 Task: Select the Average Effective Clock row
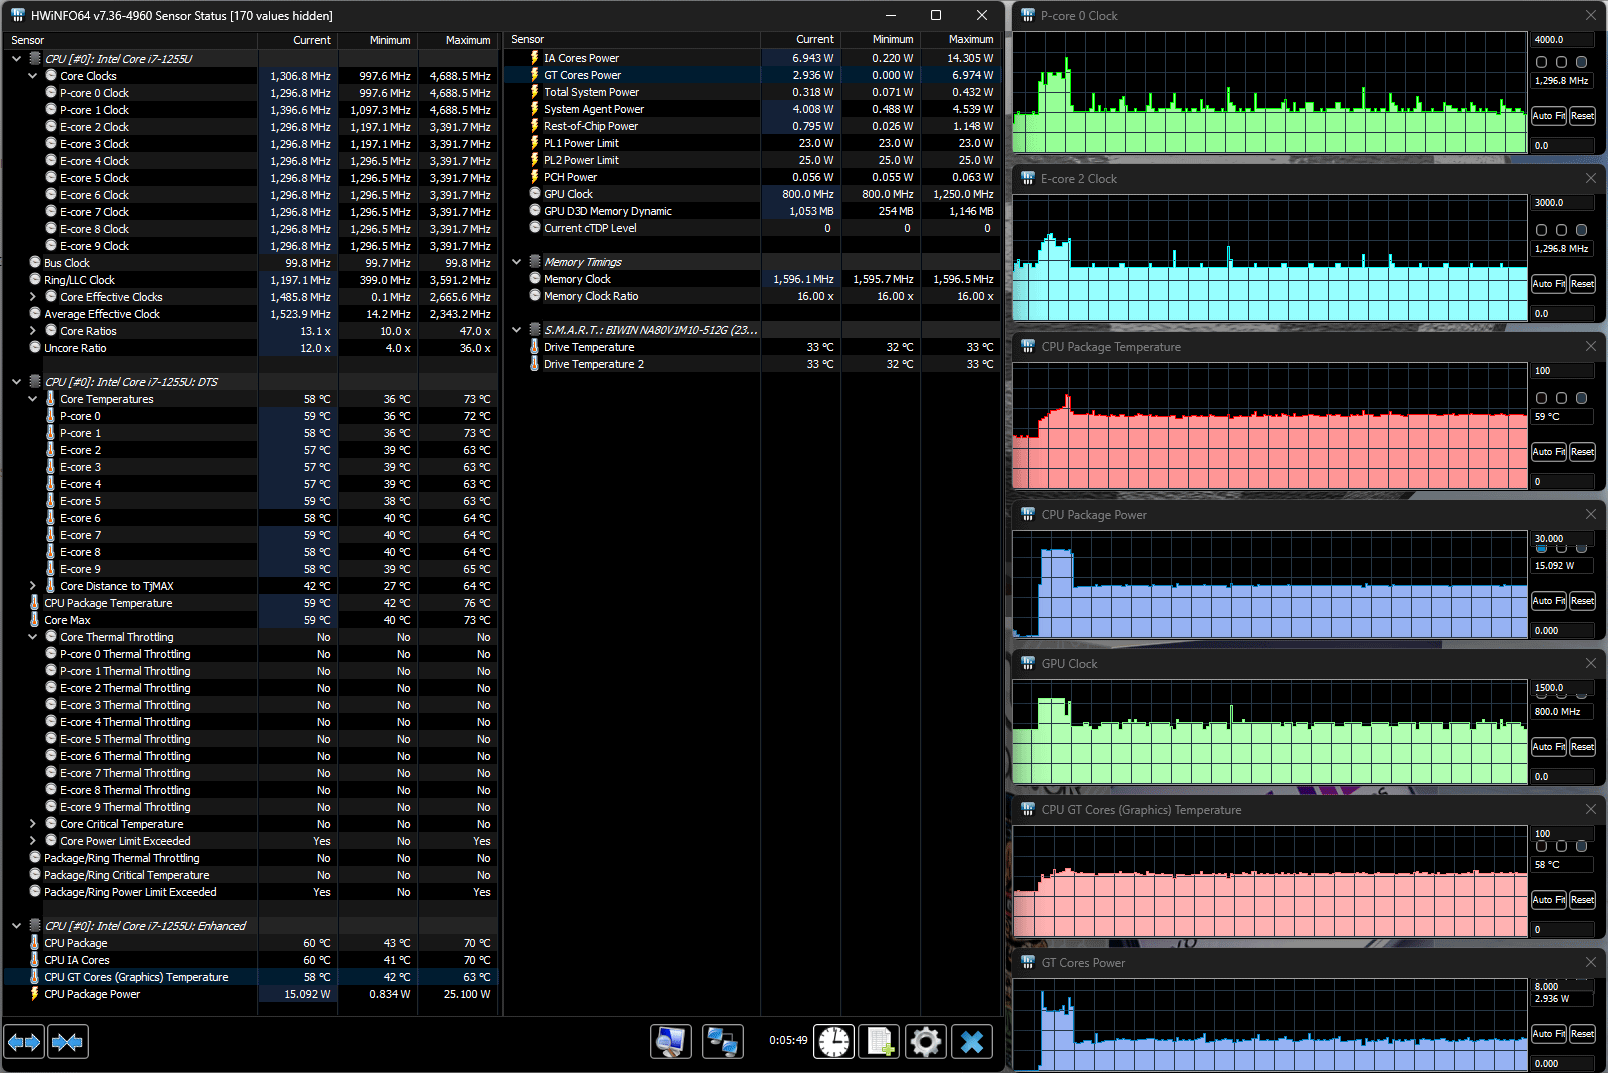point(250,314)
